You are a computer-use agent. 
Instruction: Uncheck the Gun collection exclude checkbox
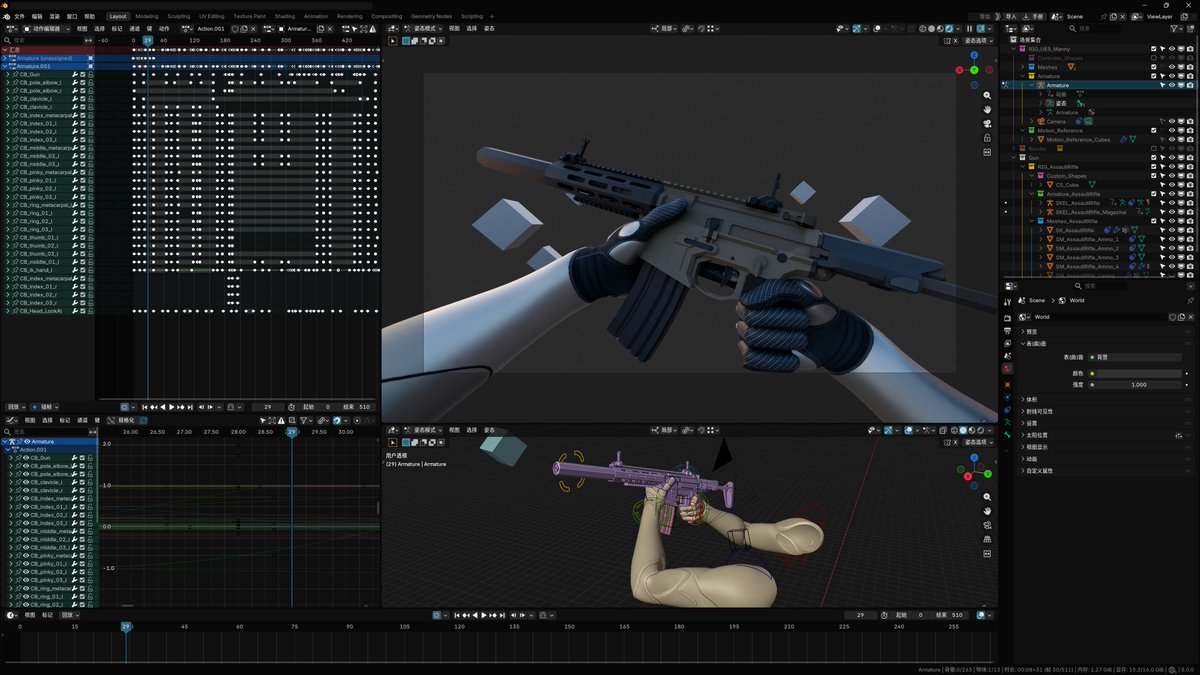point(1153,157)
